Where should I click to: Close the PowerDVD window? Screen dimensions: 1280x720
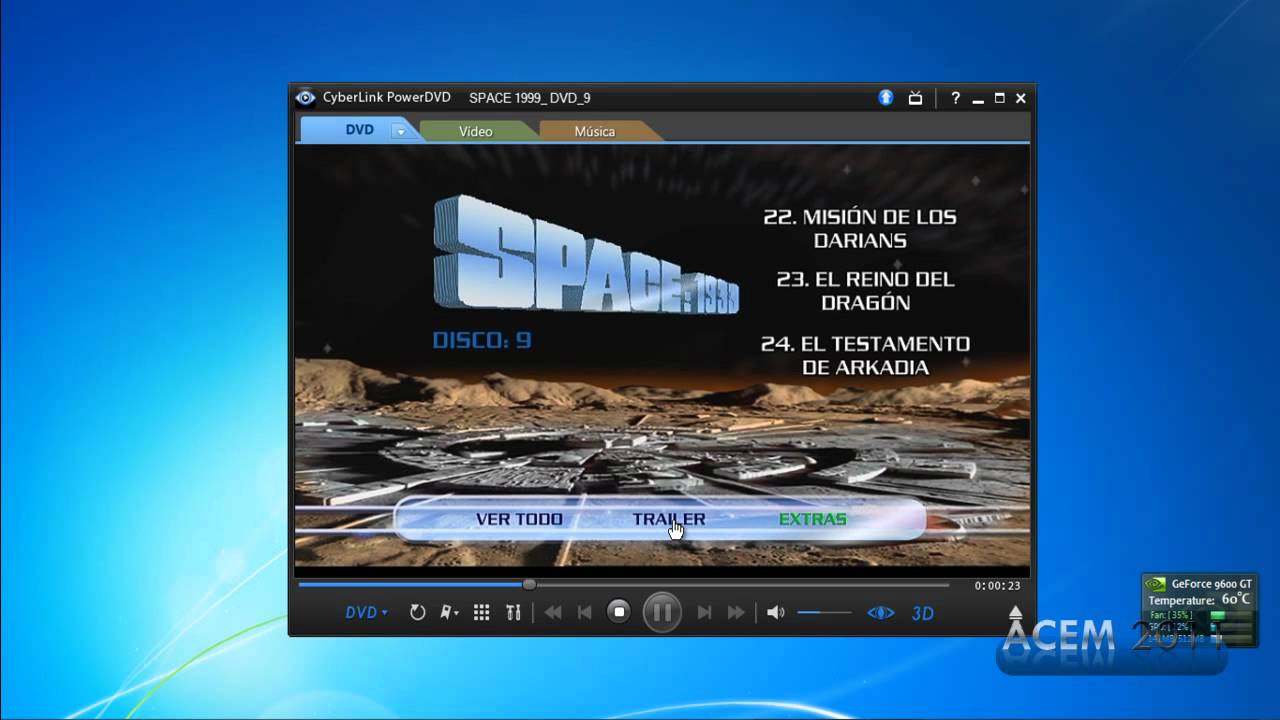(1021, 98)
